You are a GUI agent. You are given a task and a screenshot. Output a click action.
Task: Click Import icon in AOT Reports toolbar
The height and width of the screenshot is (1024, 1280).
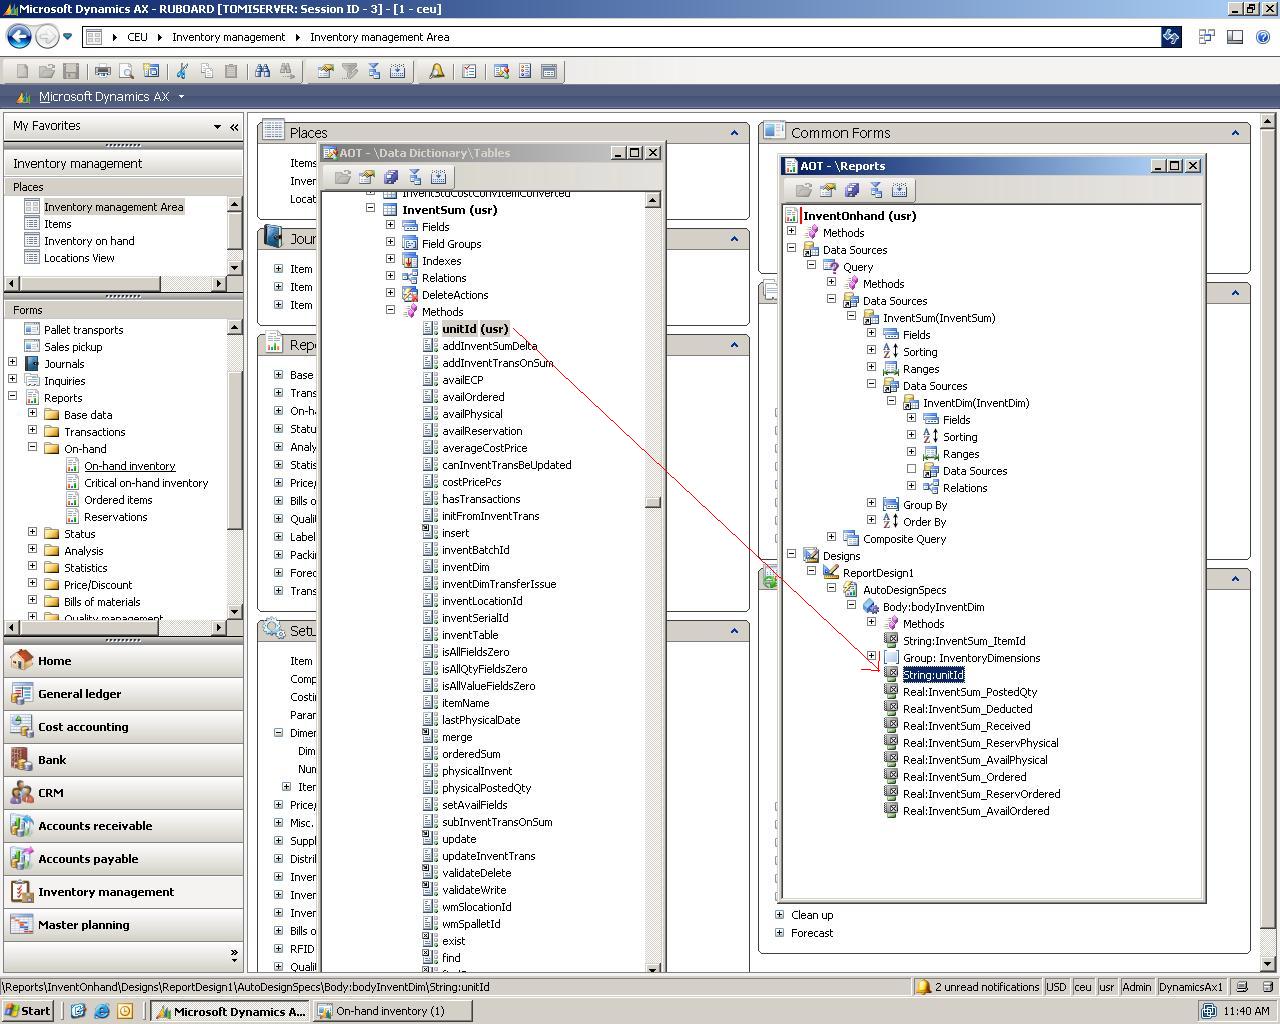point(876,190)
